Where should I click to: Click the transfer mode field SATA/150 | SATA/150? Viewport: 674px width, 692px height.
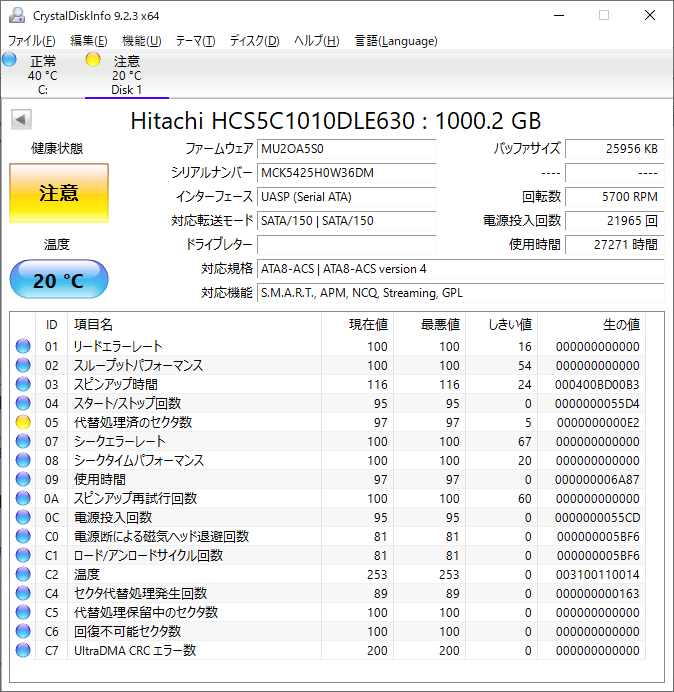(347, 221)
